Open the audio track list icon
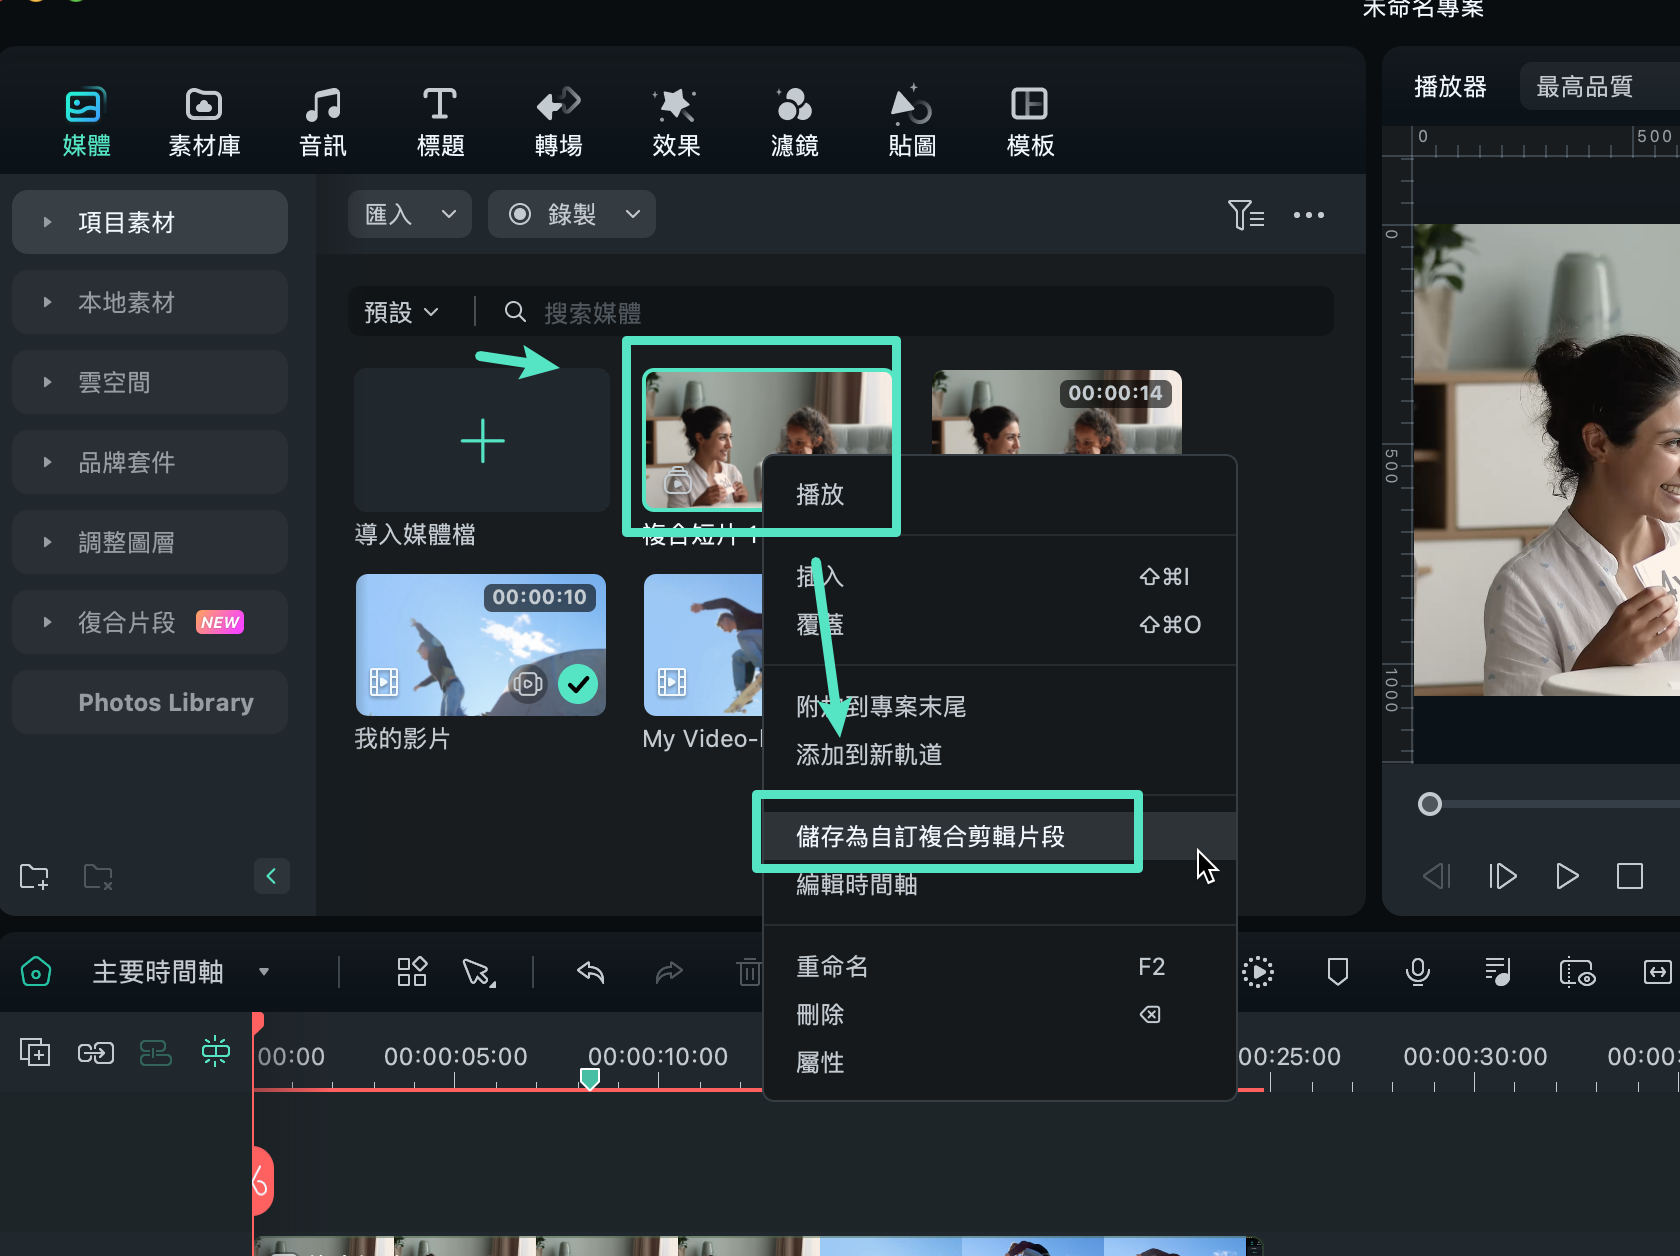Image resolution: width=1680 pixels, height=1256 pixels. point(1497,971)
